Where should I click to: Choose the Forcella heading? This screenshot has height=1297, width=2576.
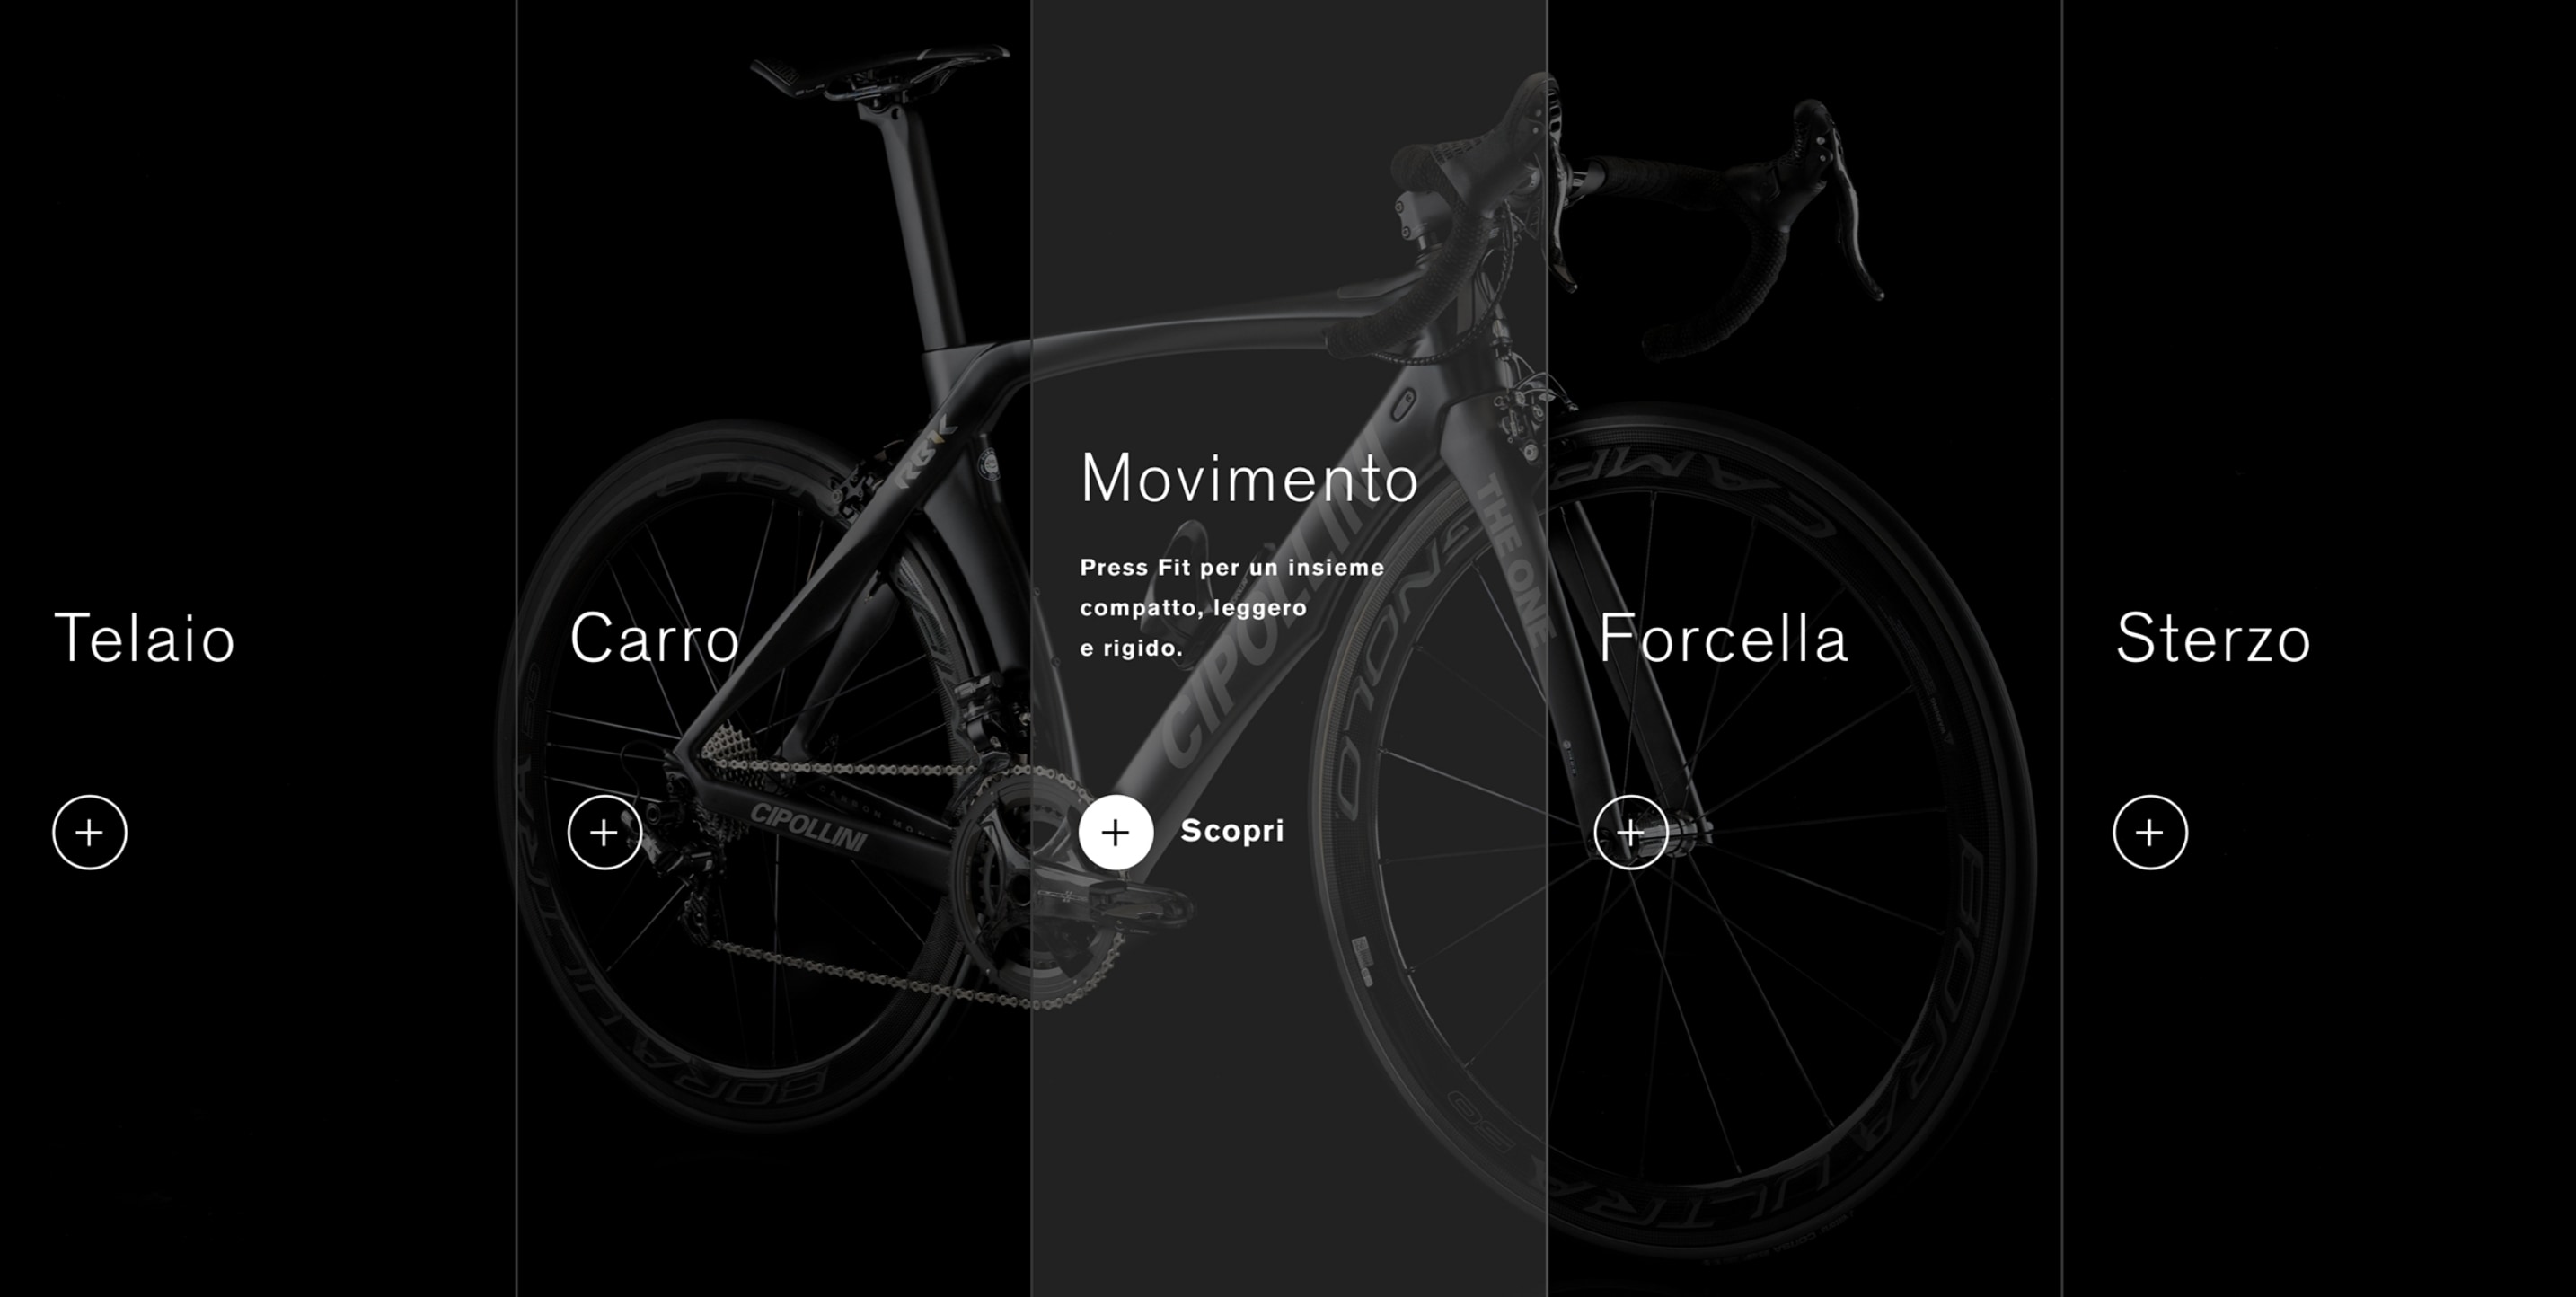click(x=1723, y=638)
